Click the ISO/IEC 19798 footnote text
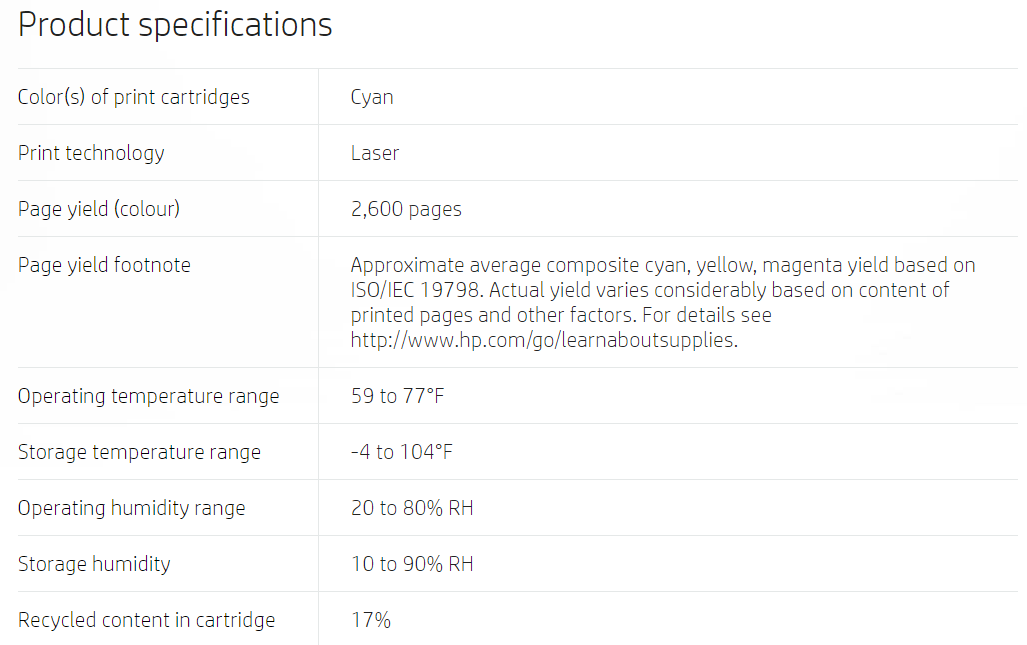Screen dimensions: 1027x645 (416, 290)
